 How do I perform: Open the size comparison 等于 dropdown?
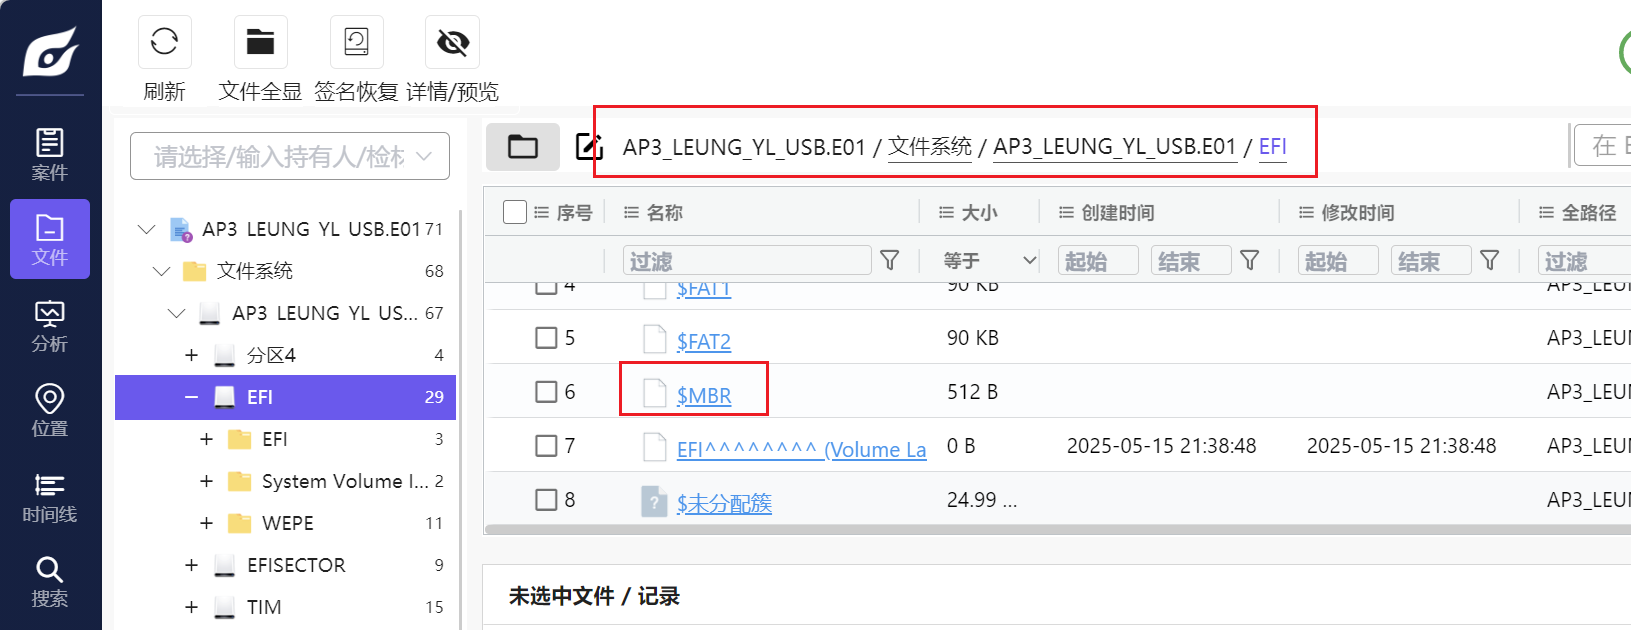pyautogui.click(x=989, y=261)
